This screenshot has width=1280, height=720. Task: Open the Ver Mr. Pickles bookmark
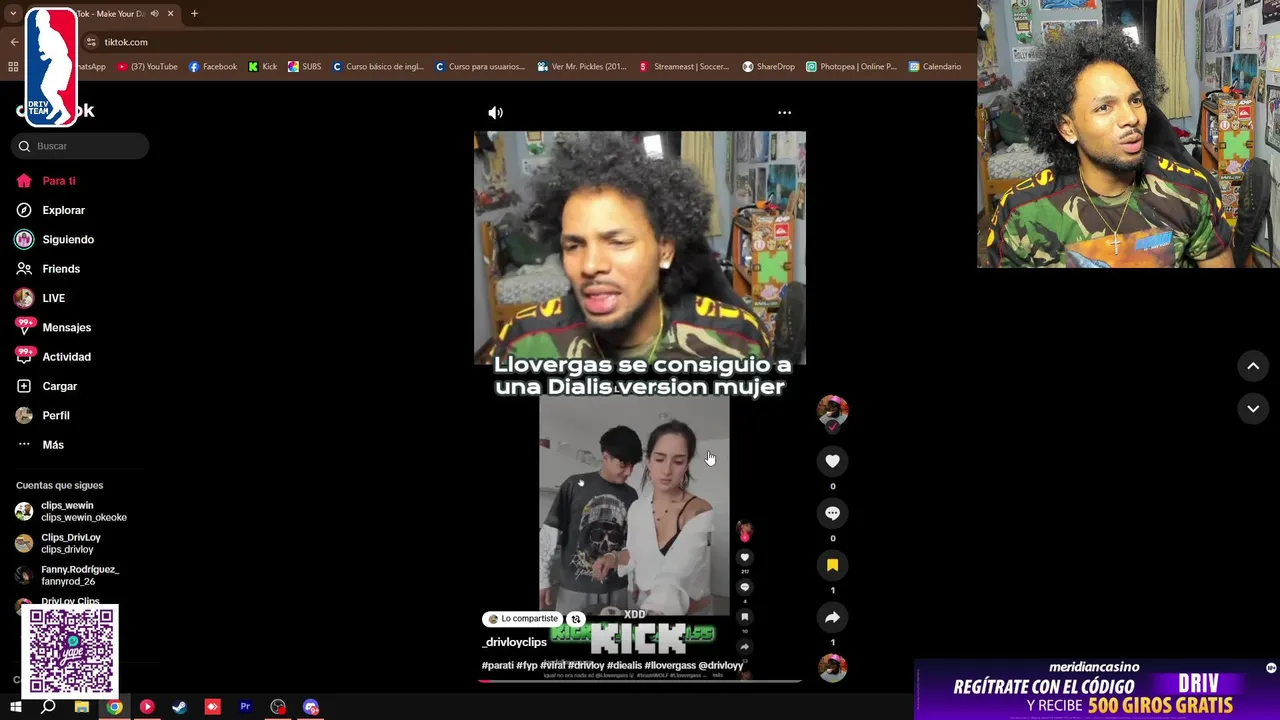pyautogui.click(x=582, y=67)
